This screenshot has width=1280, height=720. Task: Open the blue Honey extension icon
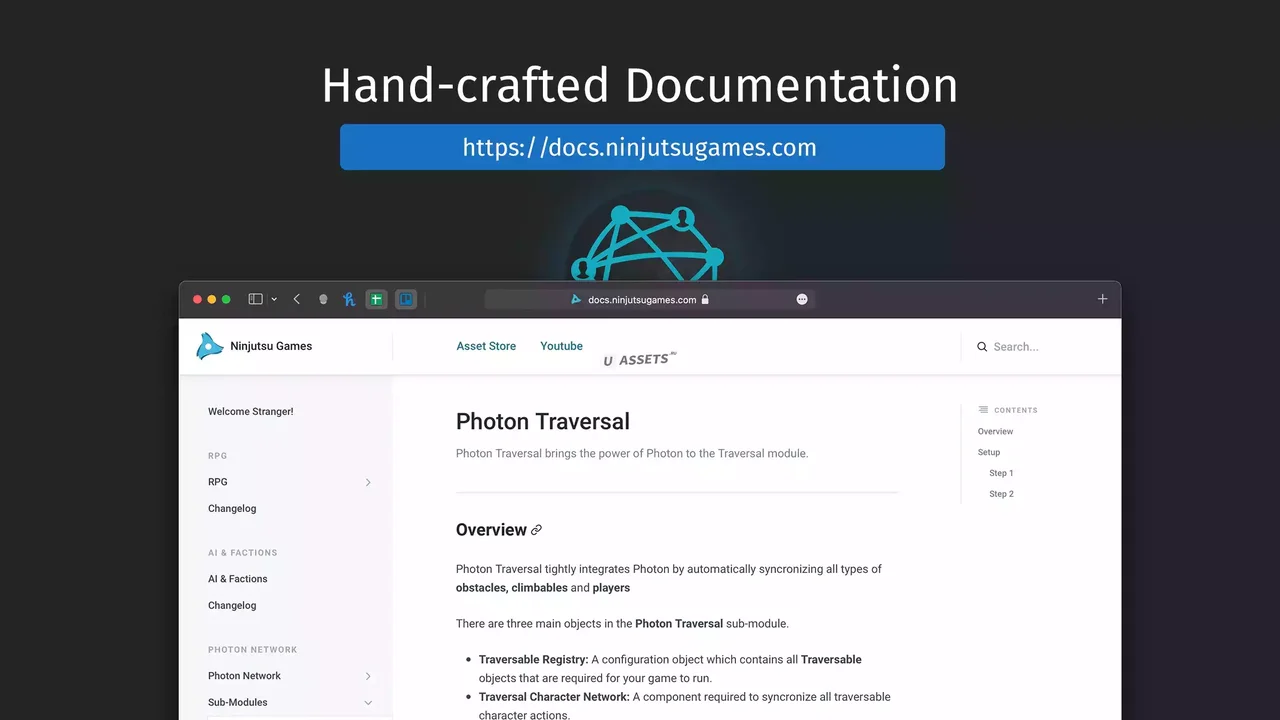(349, 299)
